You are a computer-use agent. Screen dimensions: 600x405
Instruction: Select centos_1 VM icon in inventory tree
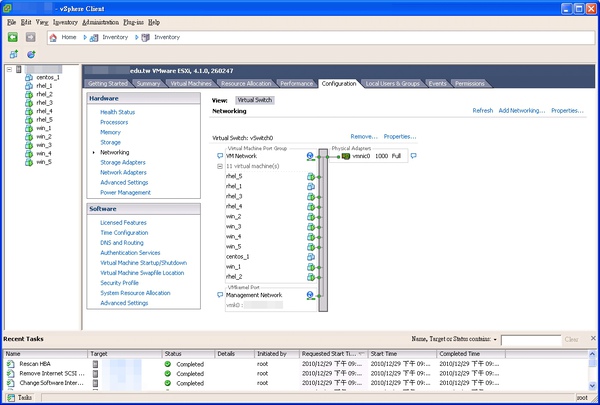(29, 77)
